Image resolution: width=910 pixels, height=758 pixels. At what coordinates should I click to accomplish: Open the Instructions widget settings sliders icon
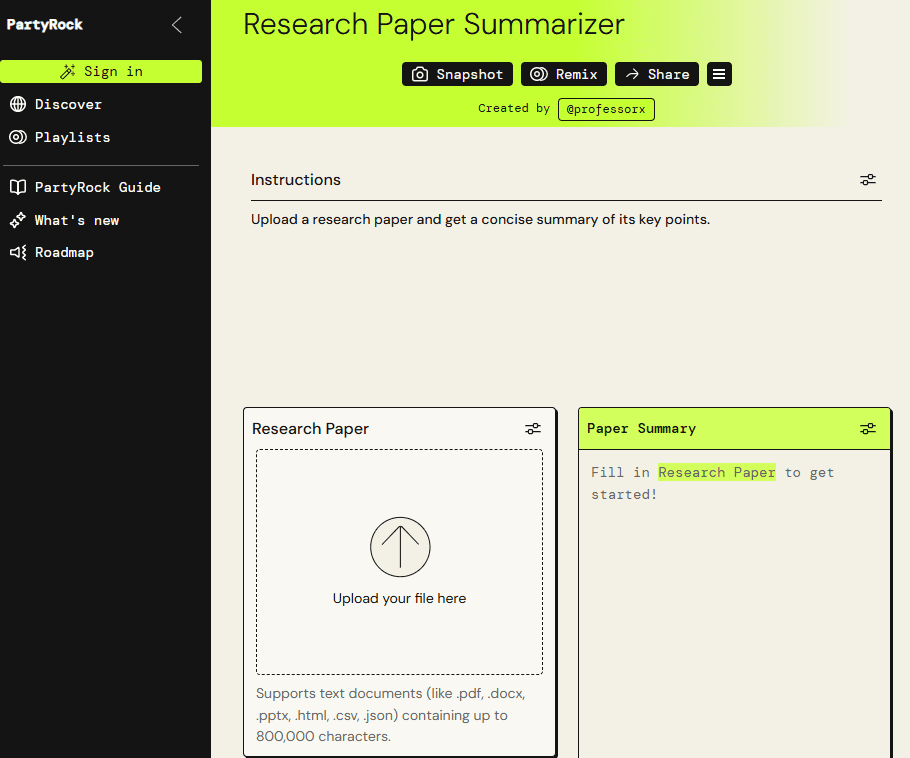[868, 180]
